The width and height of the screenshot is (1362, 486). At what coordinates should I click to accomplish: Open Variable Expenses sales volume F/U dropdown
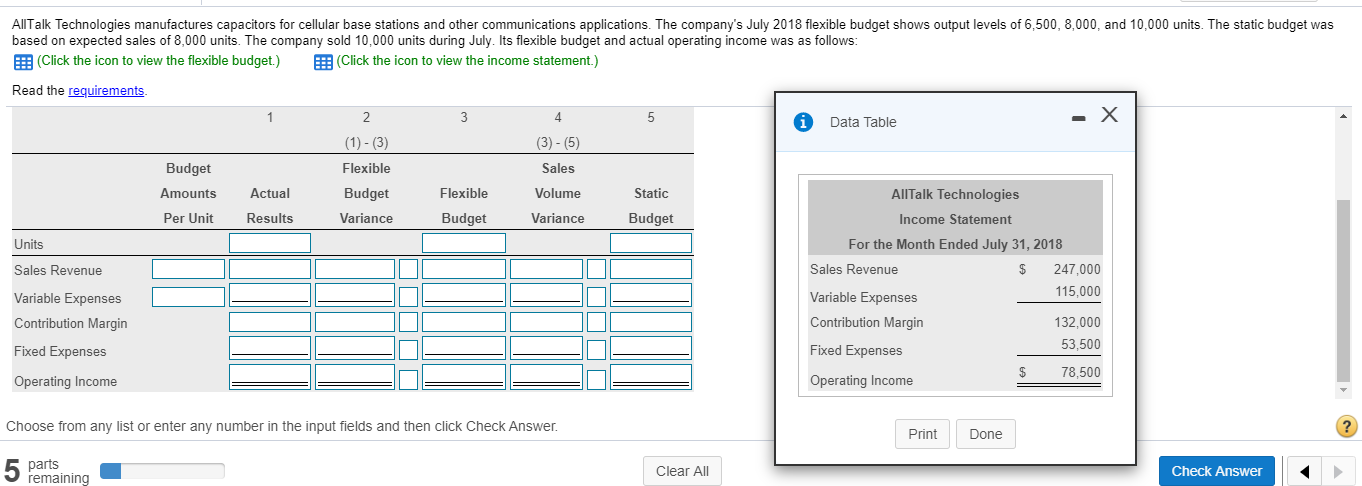(x=596, y=296)
